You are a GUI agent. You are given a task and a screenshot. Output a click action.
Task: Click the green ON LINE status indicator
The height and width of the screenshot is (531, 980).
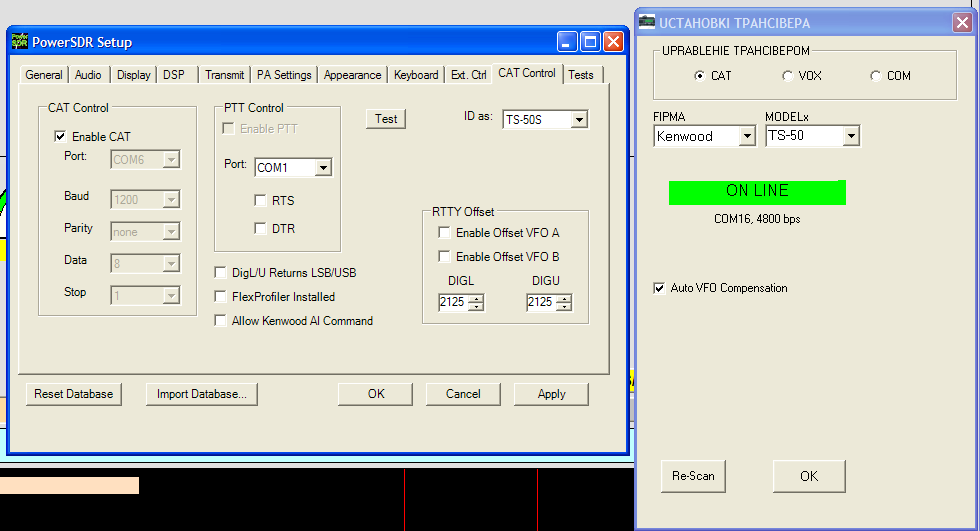click(x=757, y=191)
